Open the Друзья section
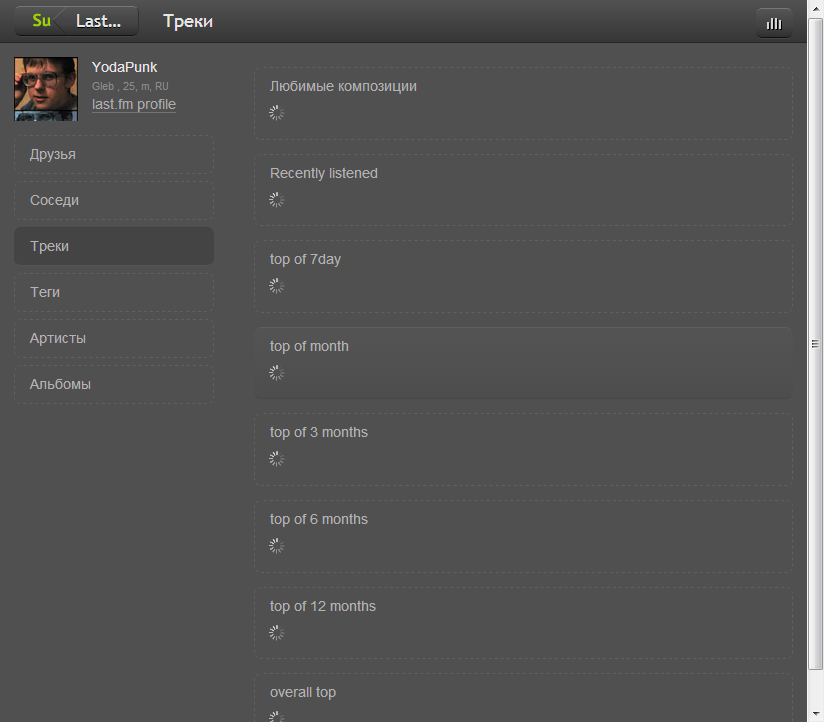The image size is (824, 722). [114, 154]
